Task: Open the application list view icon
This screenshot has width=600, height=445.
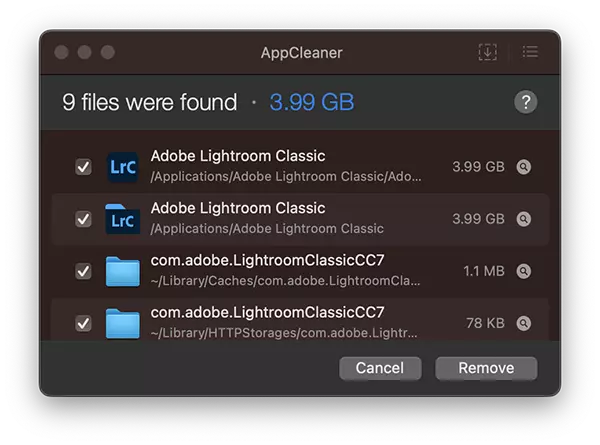Action: point(530,52)
